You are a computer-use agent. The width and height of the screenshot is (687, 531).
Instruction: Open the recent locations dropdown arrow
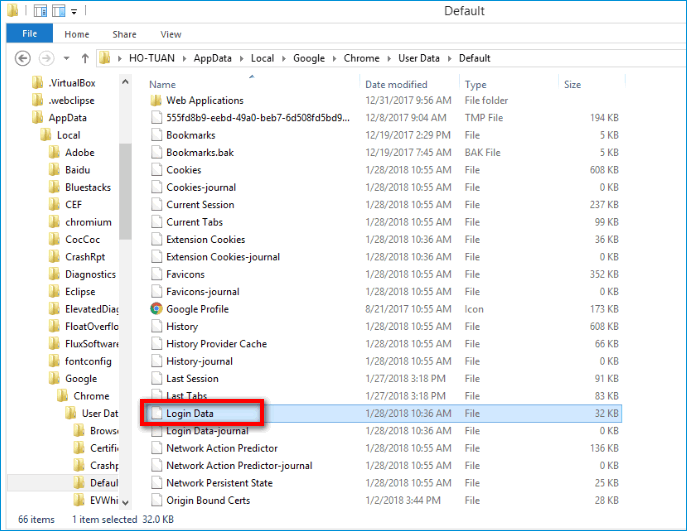pyautogui.click(x=67, y=58)
